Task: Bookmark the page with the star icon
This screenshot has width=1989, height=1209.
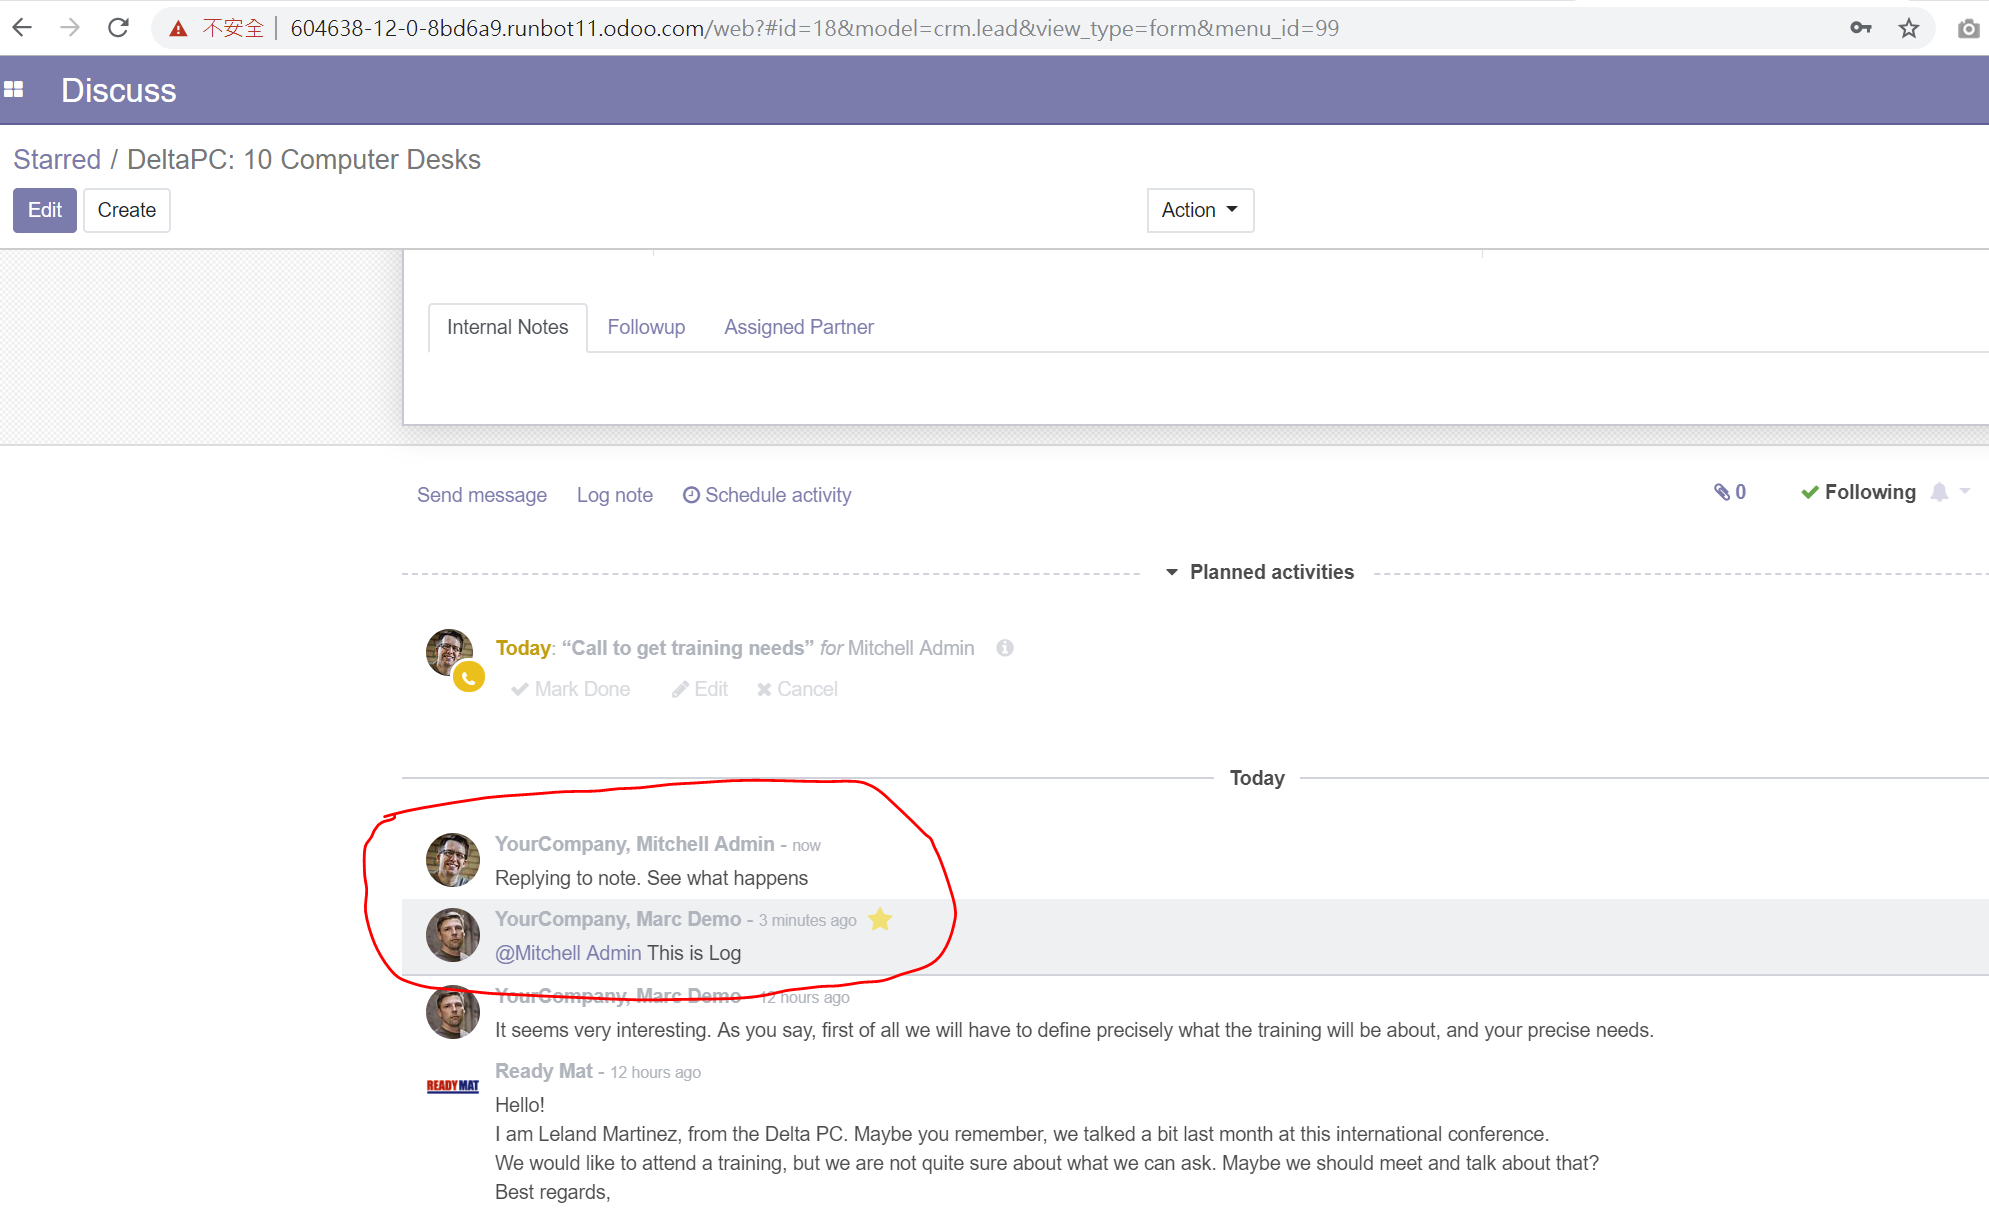Action: (x=1911, y=27)
